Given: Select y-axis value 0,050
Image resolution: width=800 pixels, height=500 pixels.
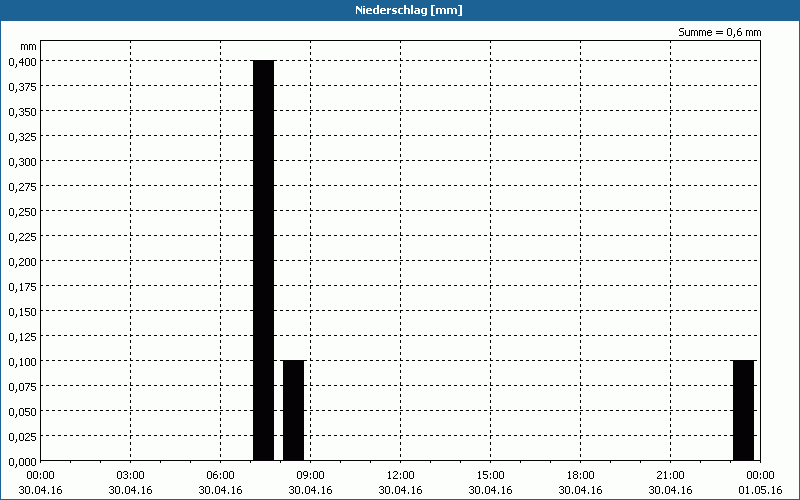Looking at the screenshot, I should (x=22, y=412).
